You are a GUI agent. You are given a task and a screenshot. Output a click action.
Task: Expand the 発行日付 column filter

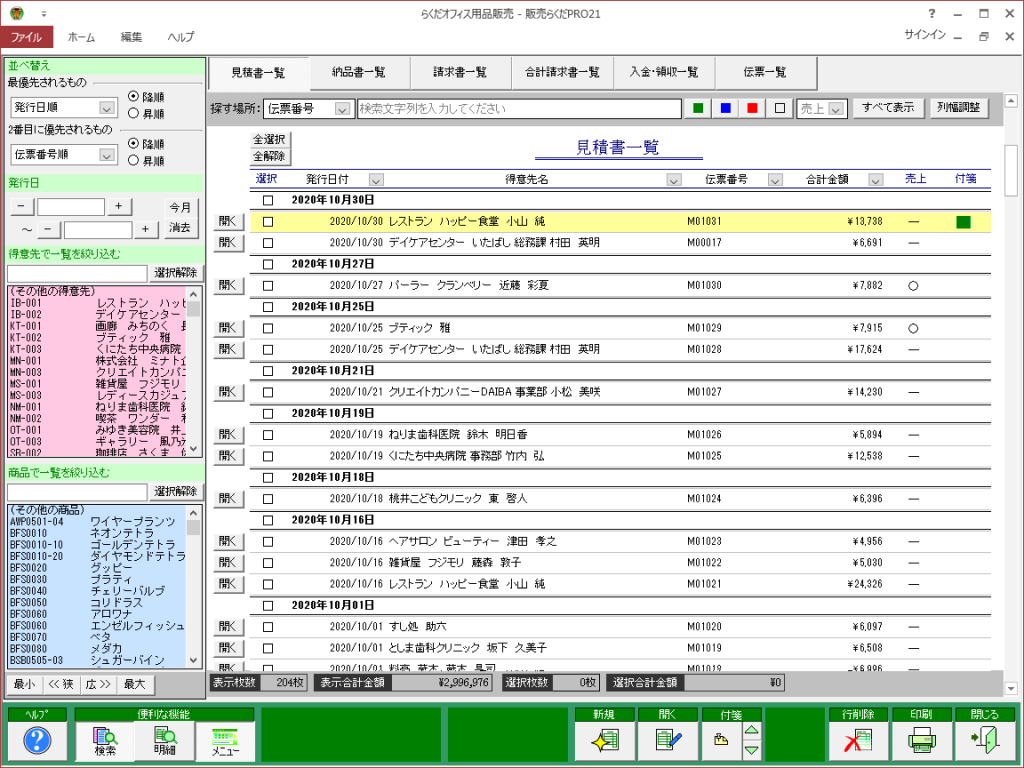(376, 180)
